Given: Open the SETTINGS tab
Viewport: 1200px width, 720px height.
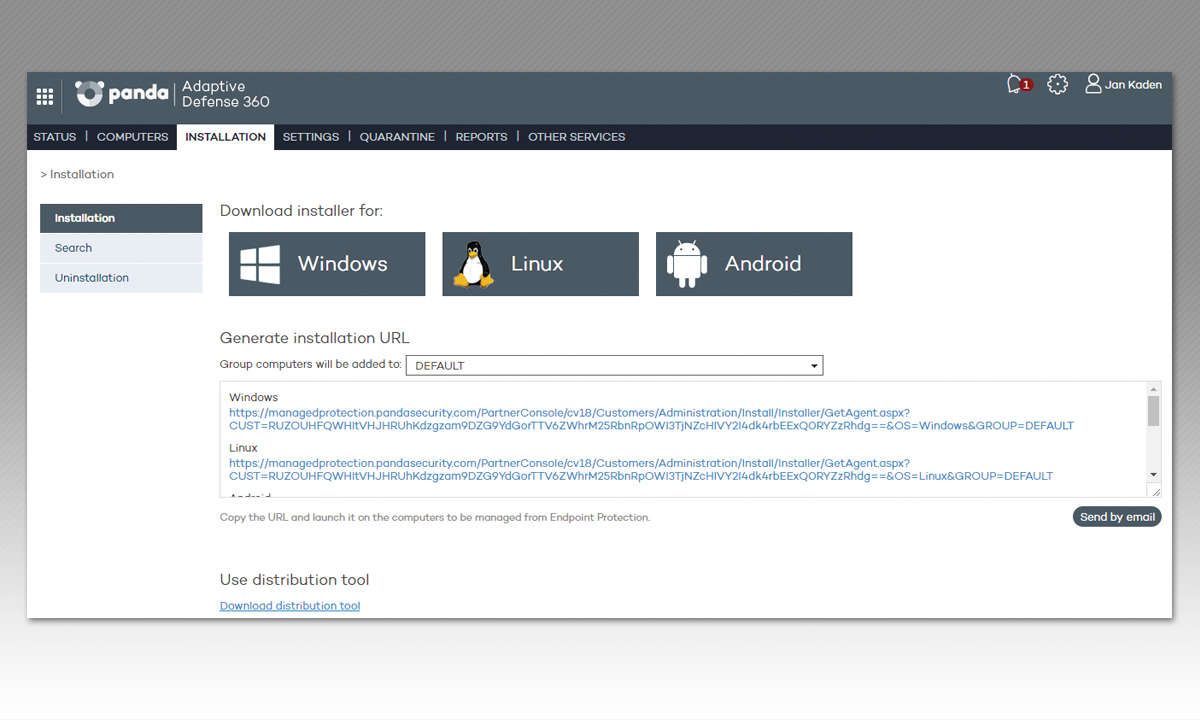Looking at the screenshot, I should (x=311, y=137).
